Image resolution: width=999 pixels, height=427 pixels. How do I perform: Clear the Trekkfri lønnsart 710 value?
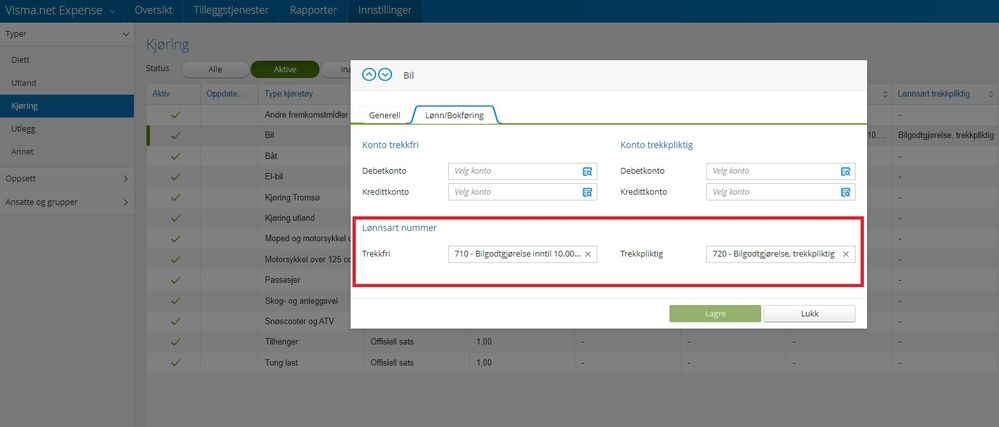click(587, 254)
